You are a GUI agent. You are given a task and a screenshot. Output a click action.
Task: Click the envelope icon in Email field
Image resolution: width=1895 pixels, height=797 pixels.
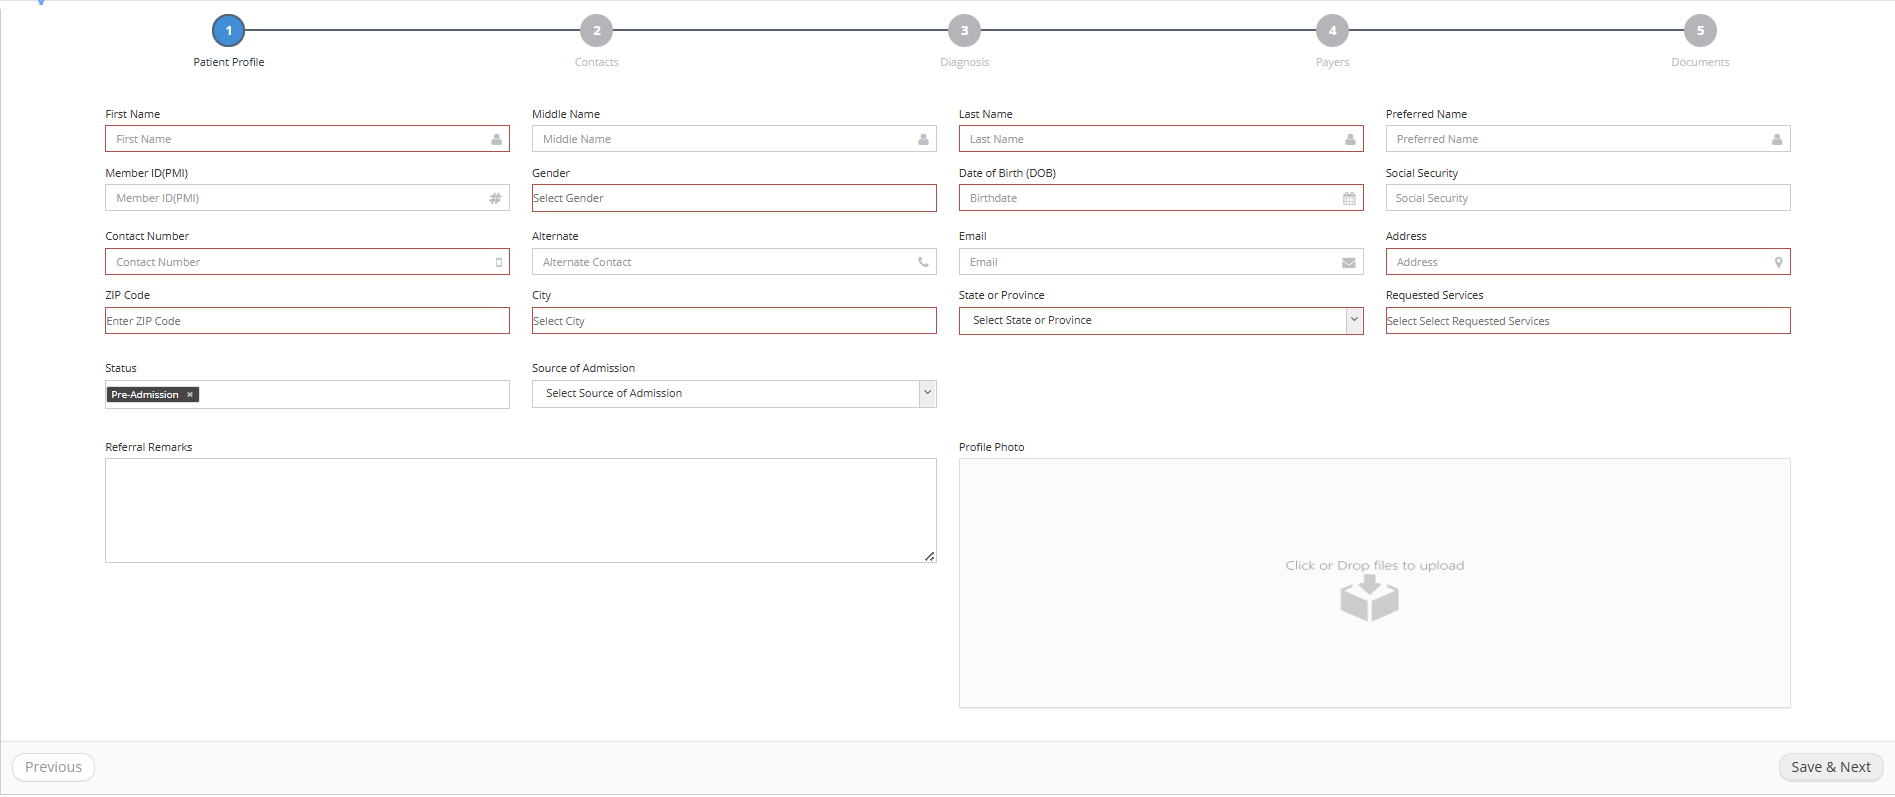click(x=1349, y=263)
